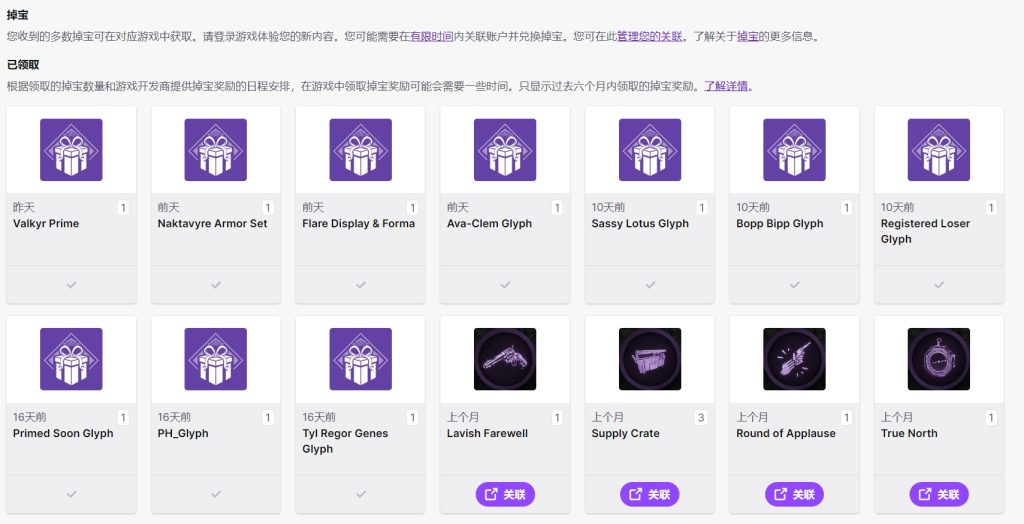
Task: Click the Registered Loser Glyph gift icon
Action: (938, 150)
